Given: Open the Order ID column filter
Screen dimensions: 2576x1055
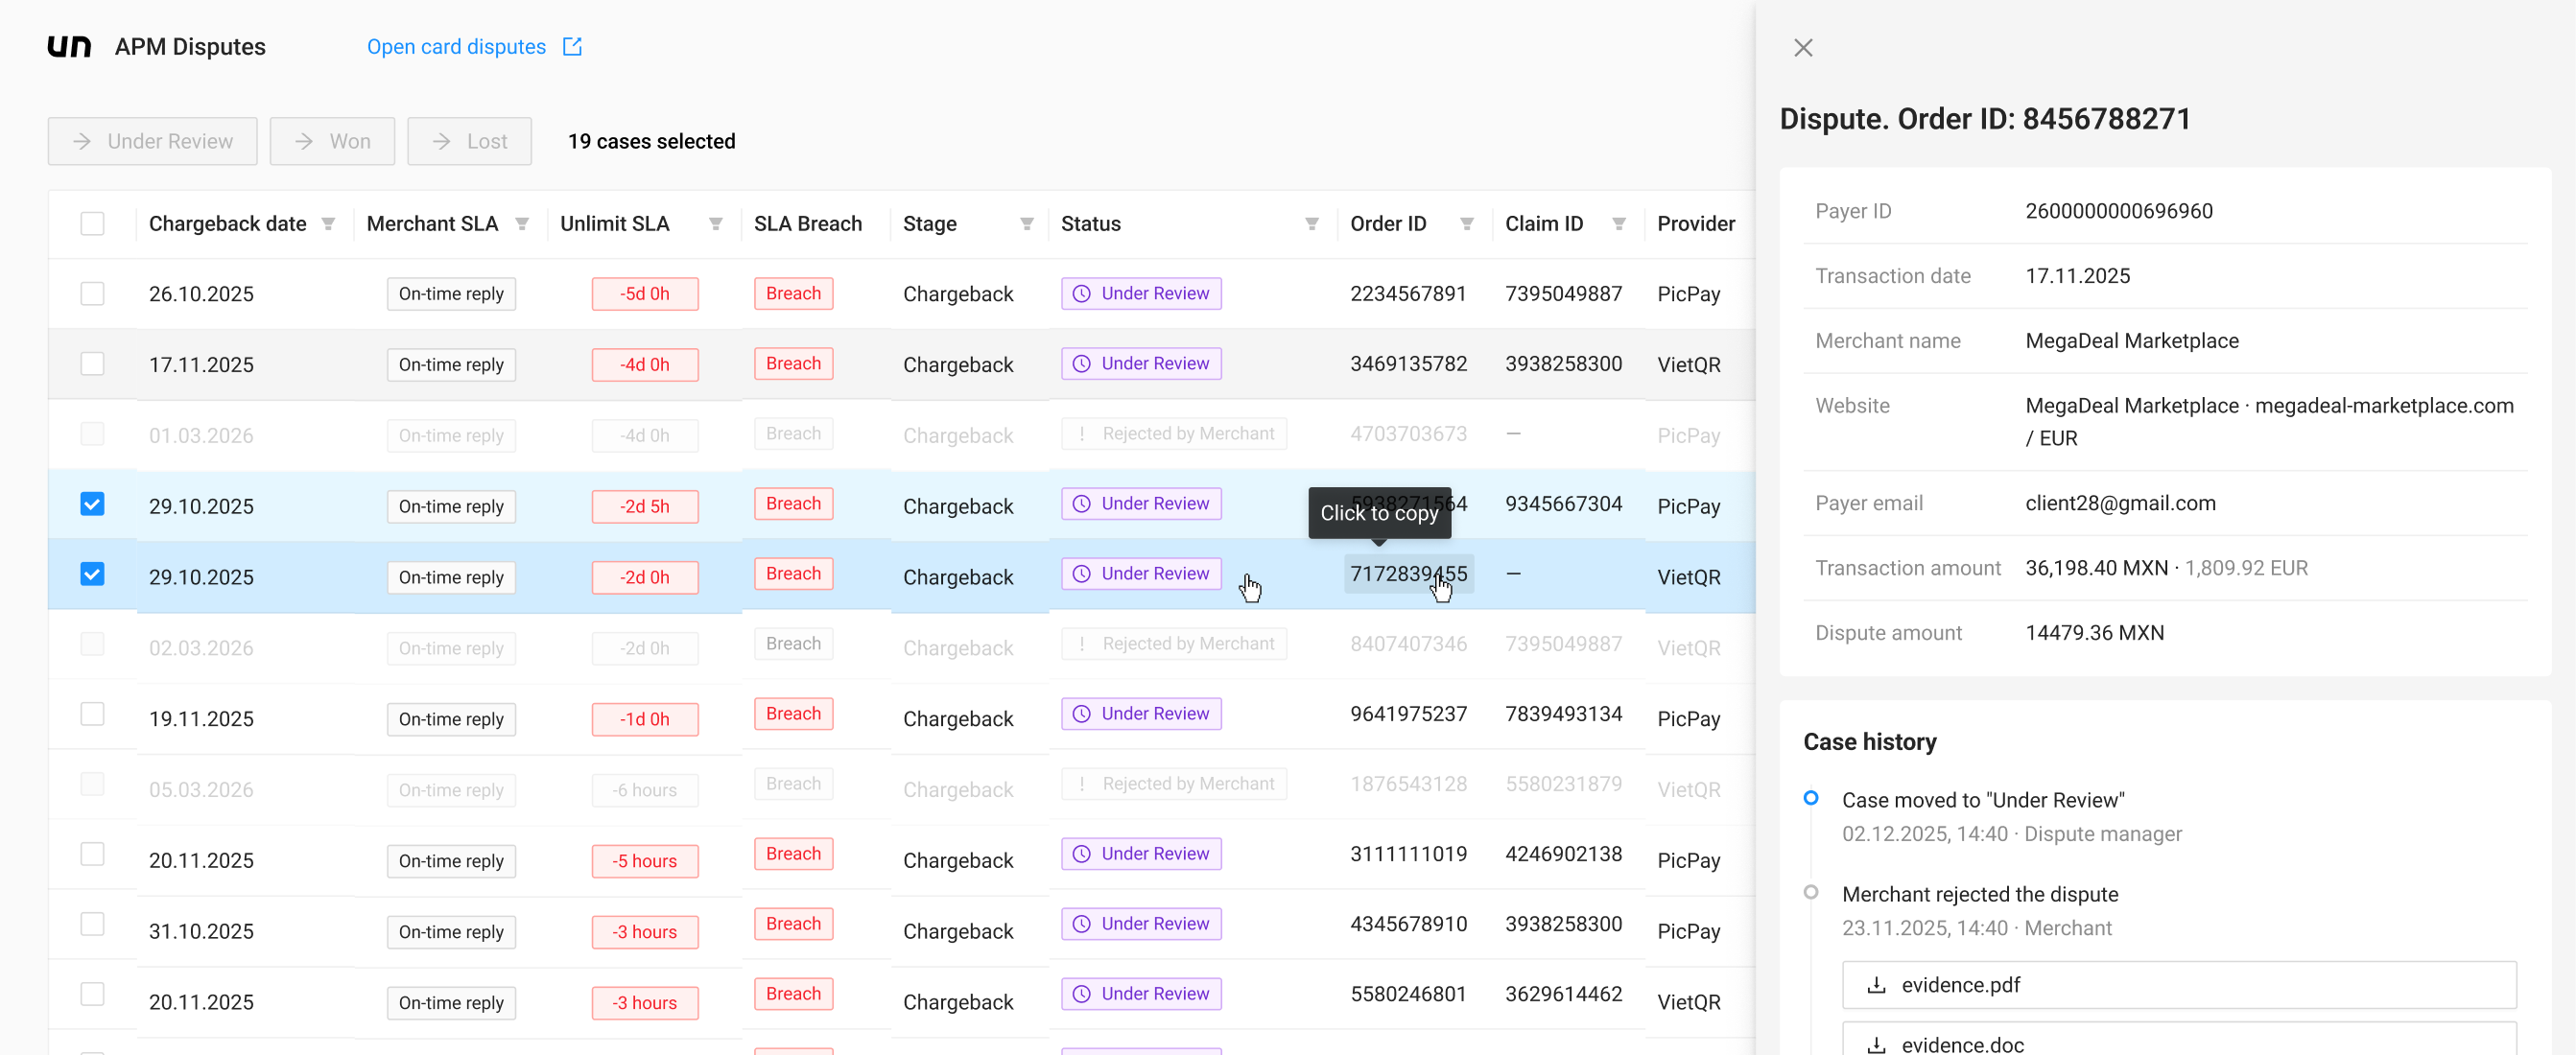Looking at the screenshot, I should coord(1467,224).
